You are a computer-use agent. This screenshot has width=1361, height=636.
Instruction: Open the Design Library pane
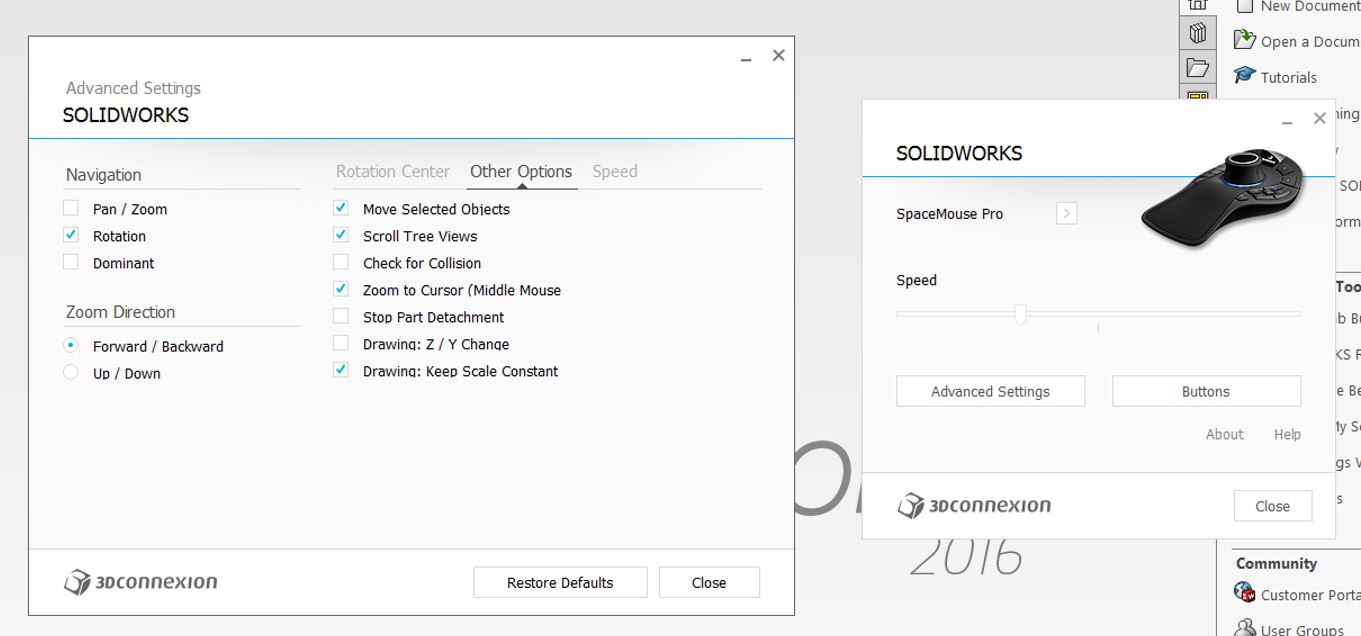(x=1197, y=33)
